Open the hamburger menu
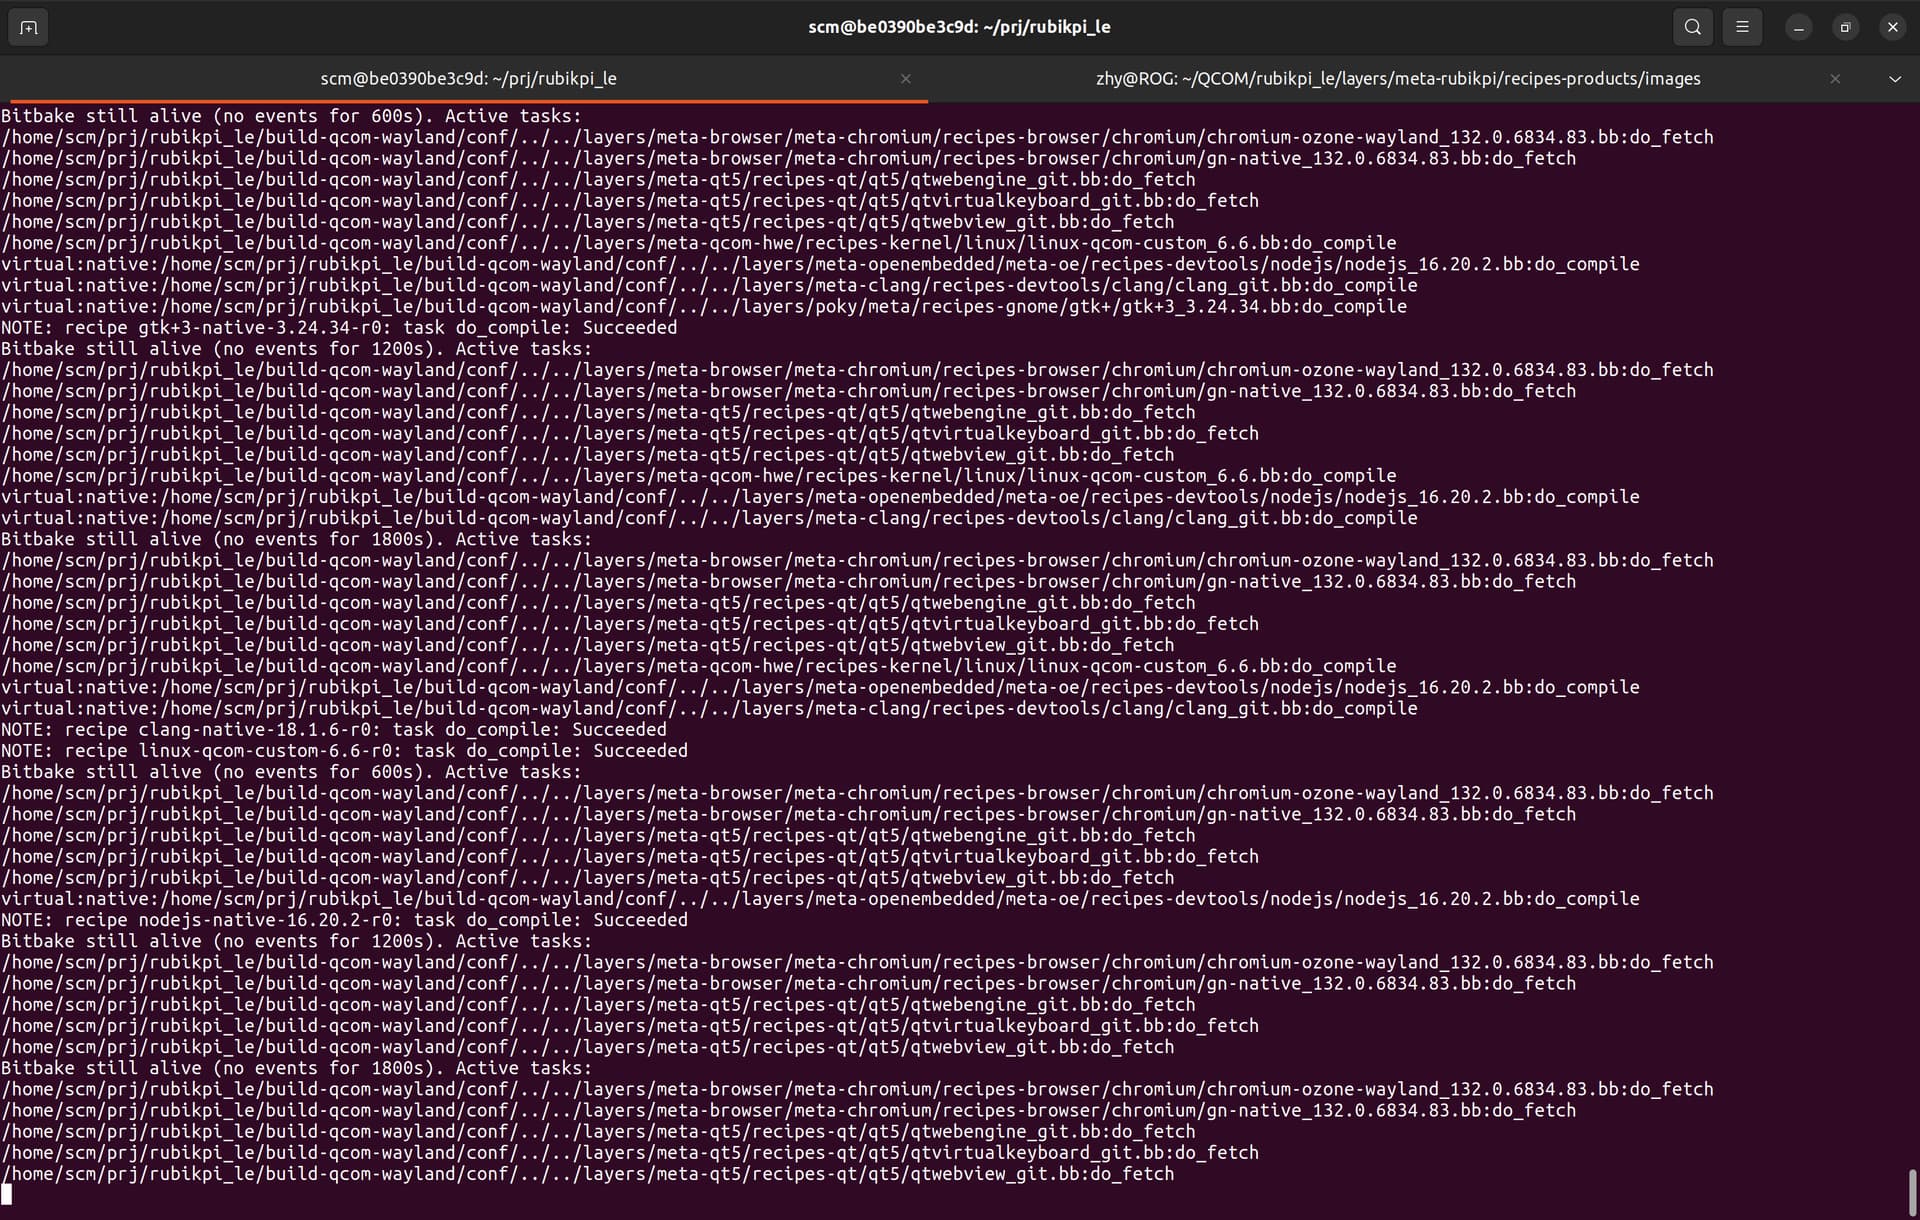 click(1742, 27)
